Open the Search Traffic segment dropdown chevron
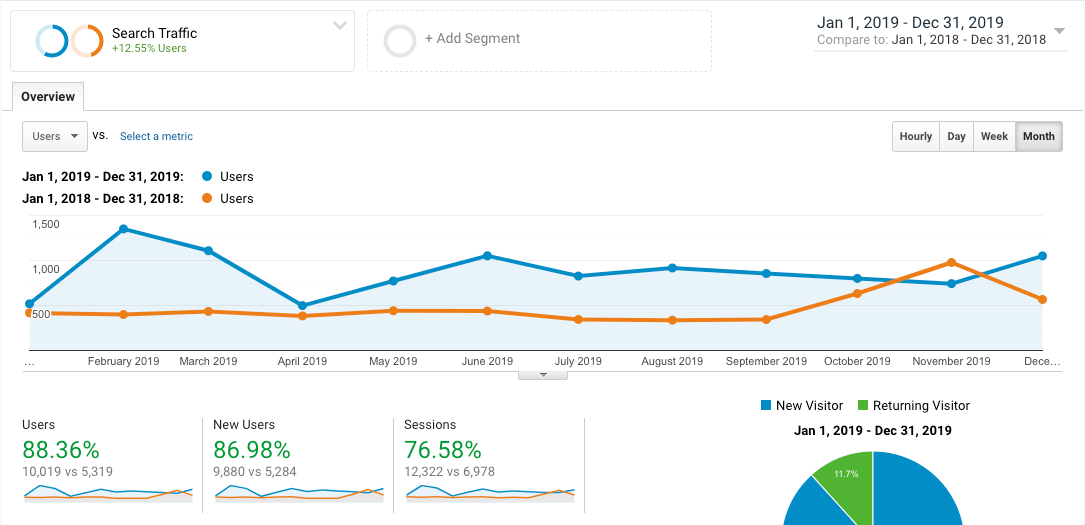 coord(340,26)
